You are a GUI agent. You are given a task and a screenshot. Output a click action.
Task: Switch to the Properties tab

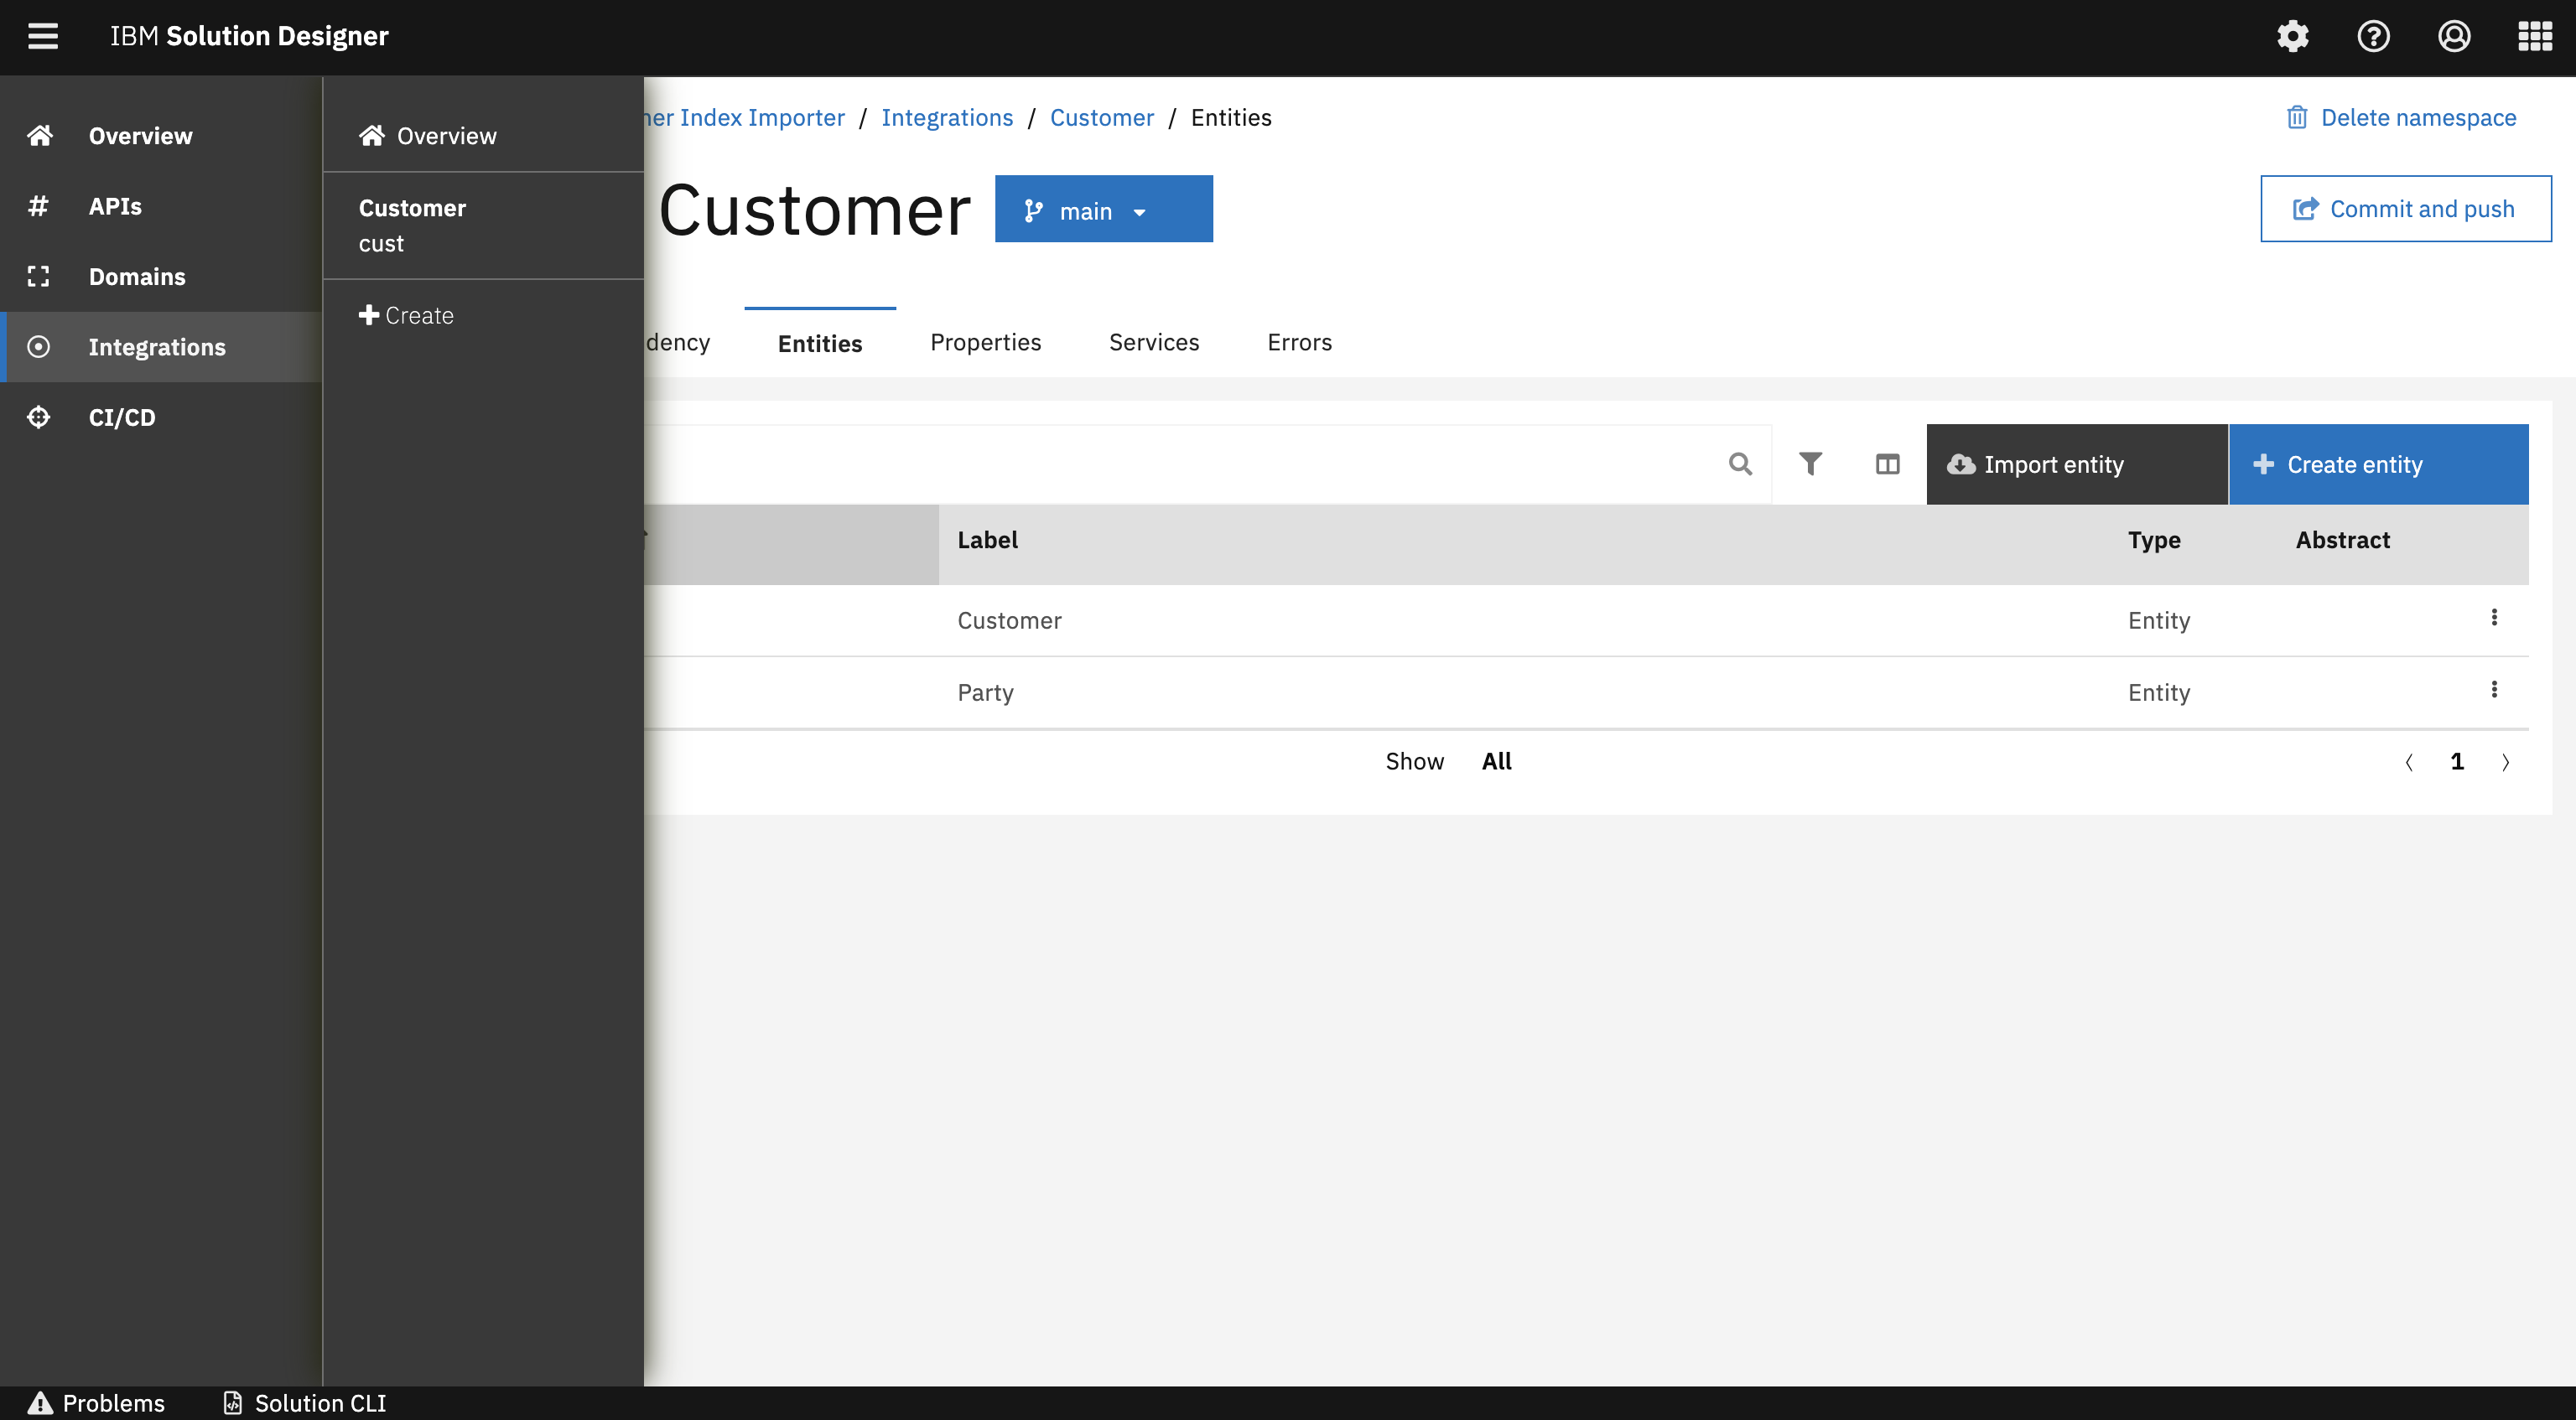click(x=985, y=342)
